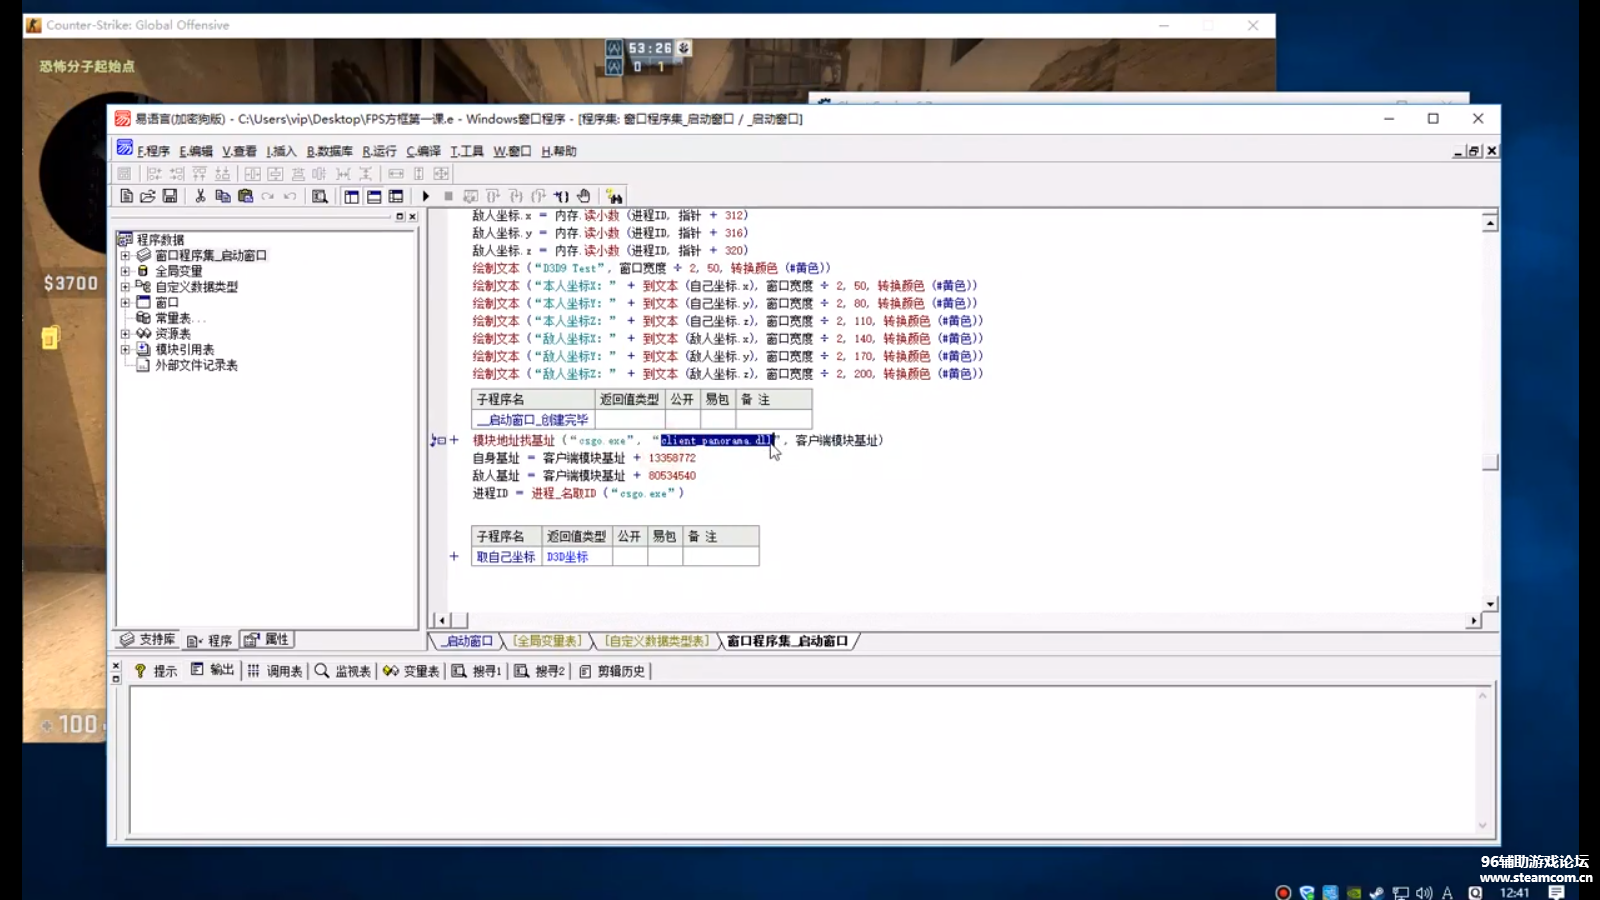Click the red record tray icon
This screenshot has height=900, width=1600.
click(1283, 893)
